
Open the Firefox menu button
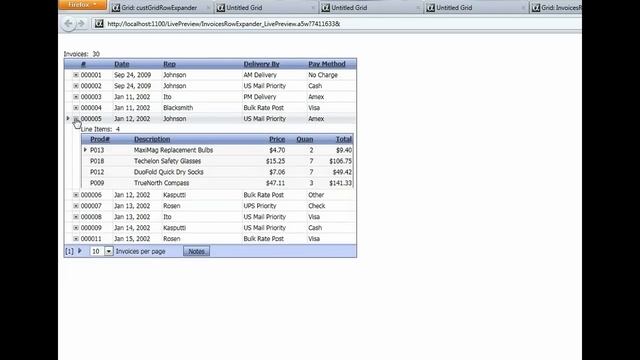click(x=82, y=5)
